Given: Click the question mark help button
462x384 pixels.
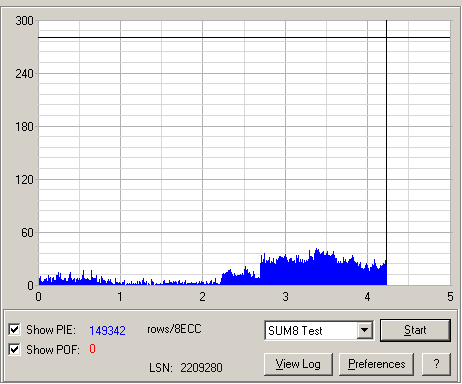Looking at the screenshot, I should [x=436, y=364].
